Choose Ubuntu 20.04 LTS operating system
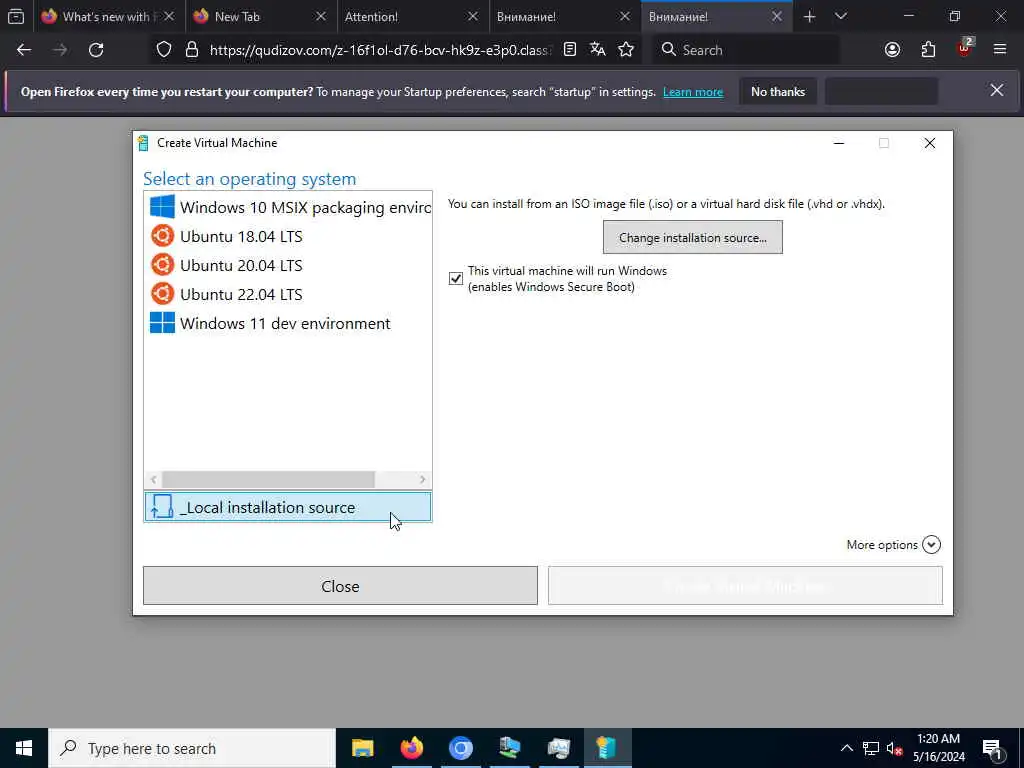The image size is (1024, 768). click(x=288, y=265)
